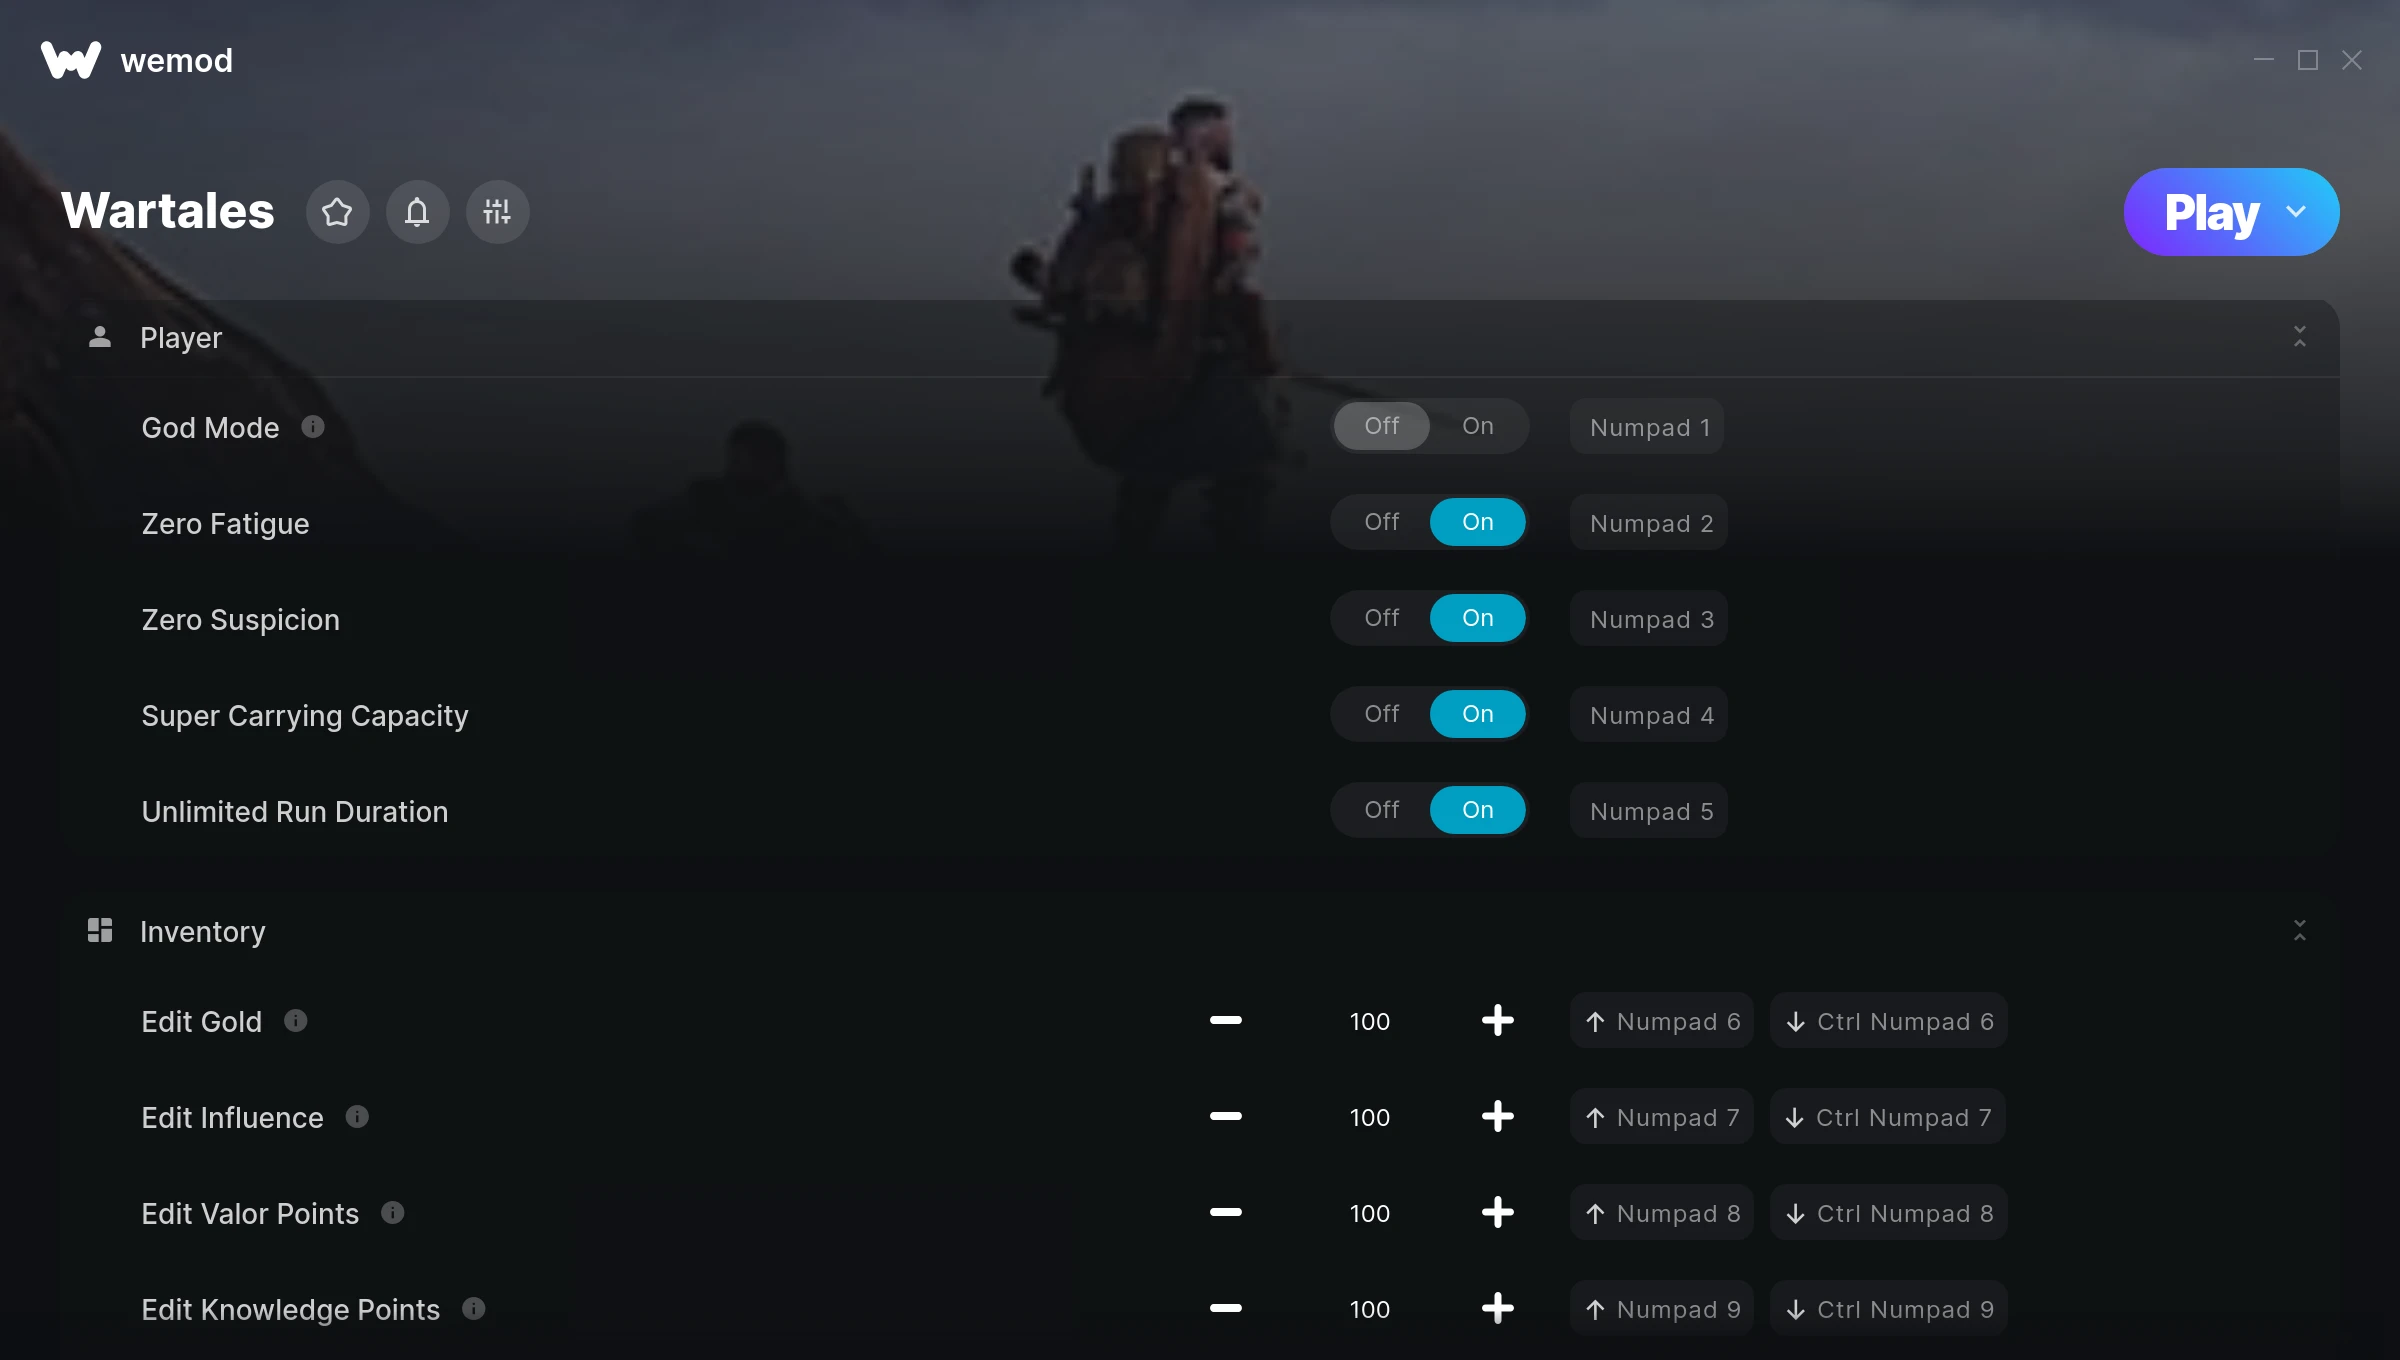Screen dimensions: 2400x1360
Task: Switch Zero Fatigue to Off
Action: click(1382, 522)
